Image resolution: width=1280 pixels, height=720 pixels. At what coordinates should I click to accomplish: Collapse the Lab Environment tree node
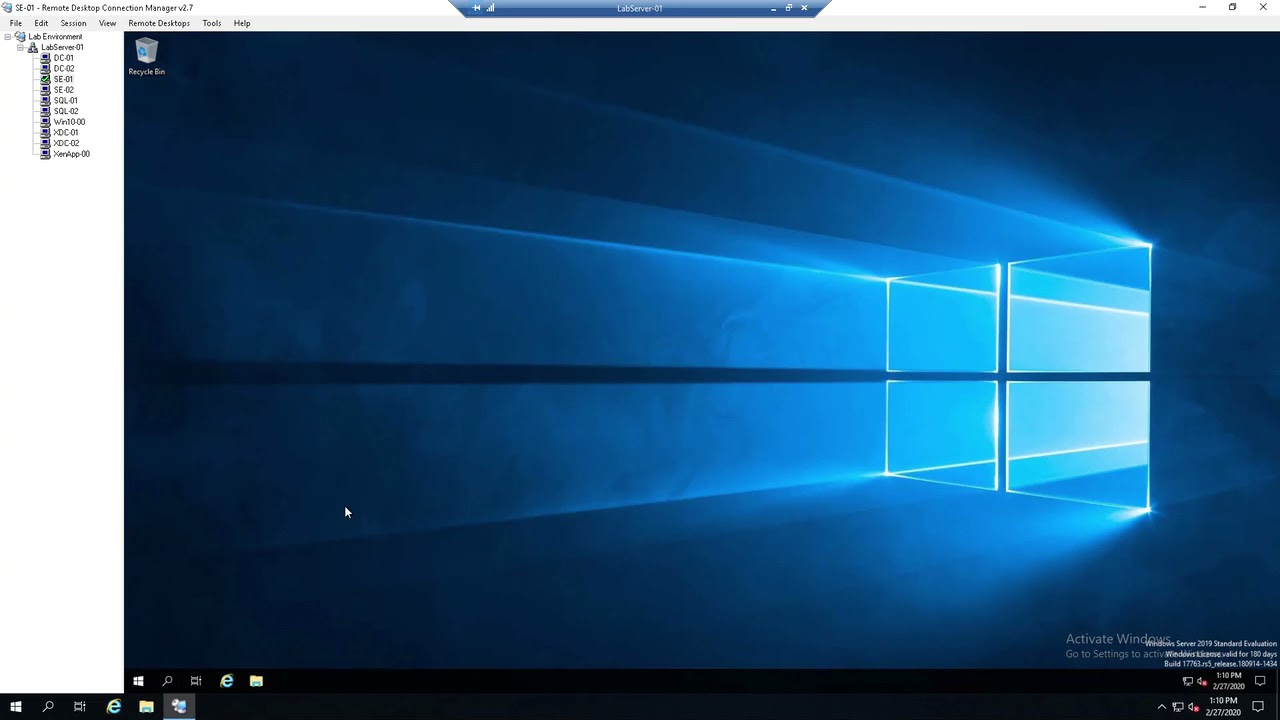coord(8,37)
